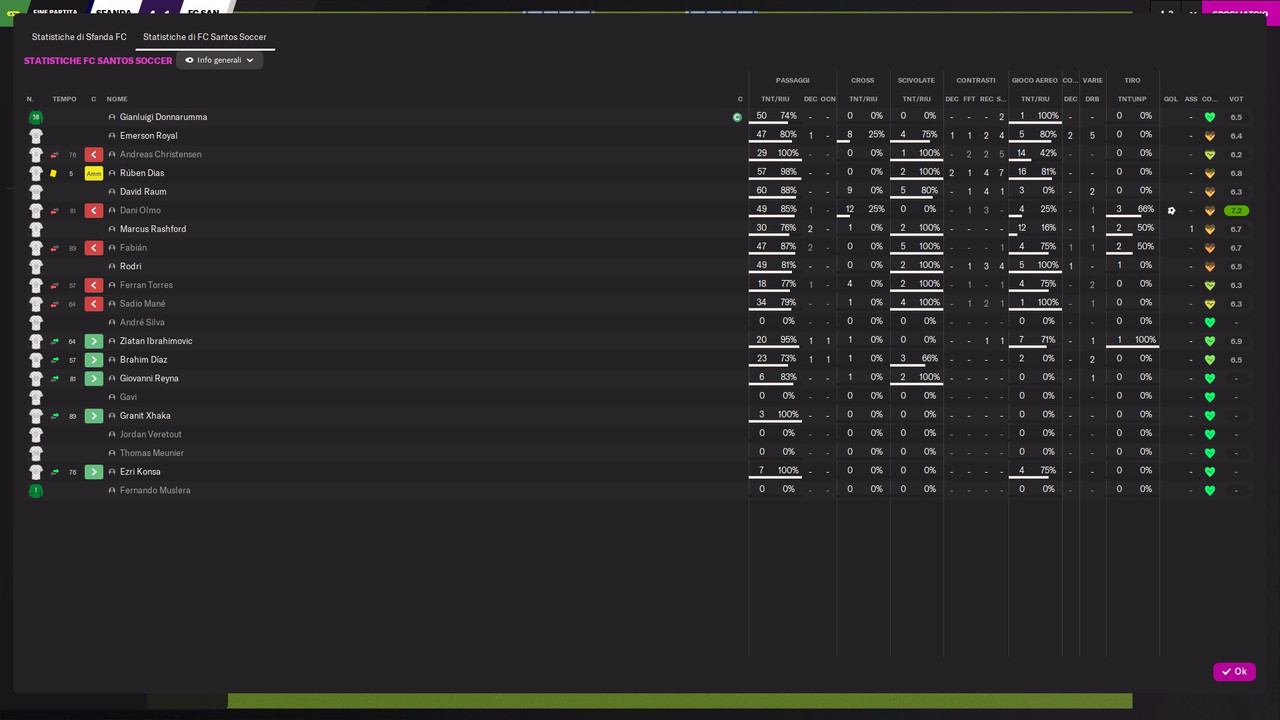Click shirt number 38 badge for Donnarumma
1280x720 pixels.
point(36,117)
